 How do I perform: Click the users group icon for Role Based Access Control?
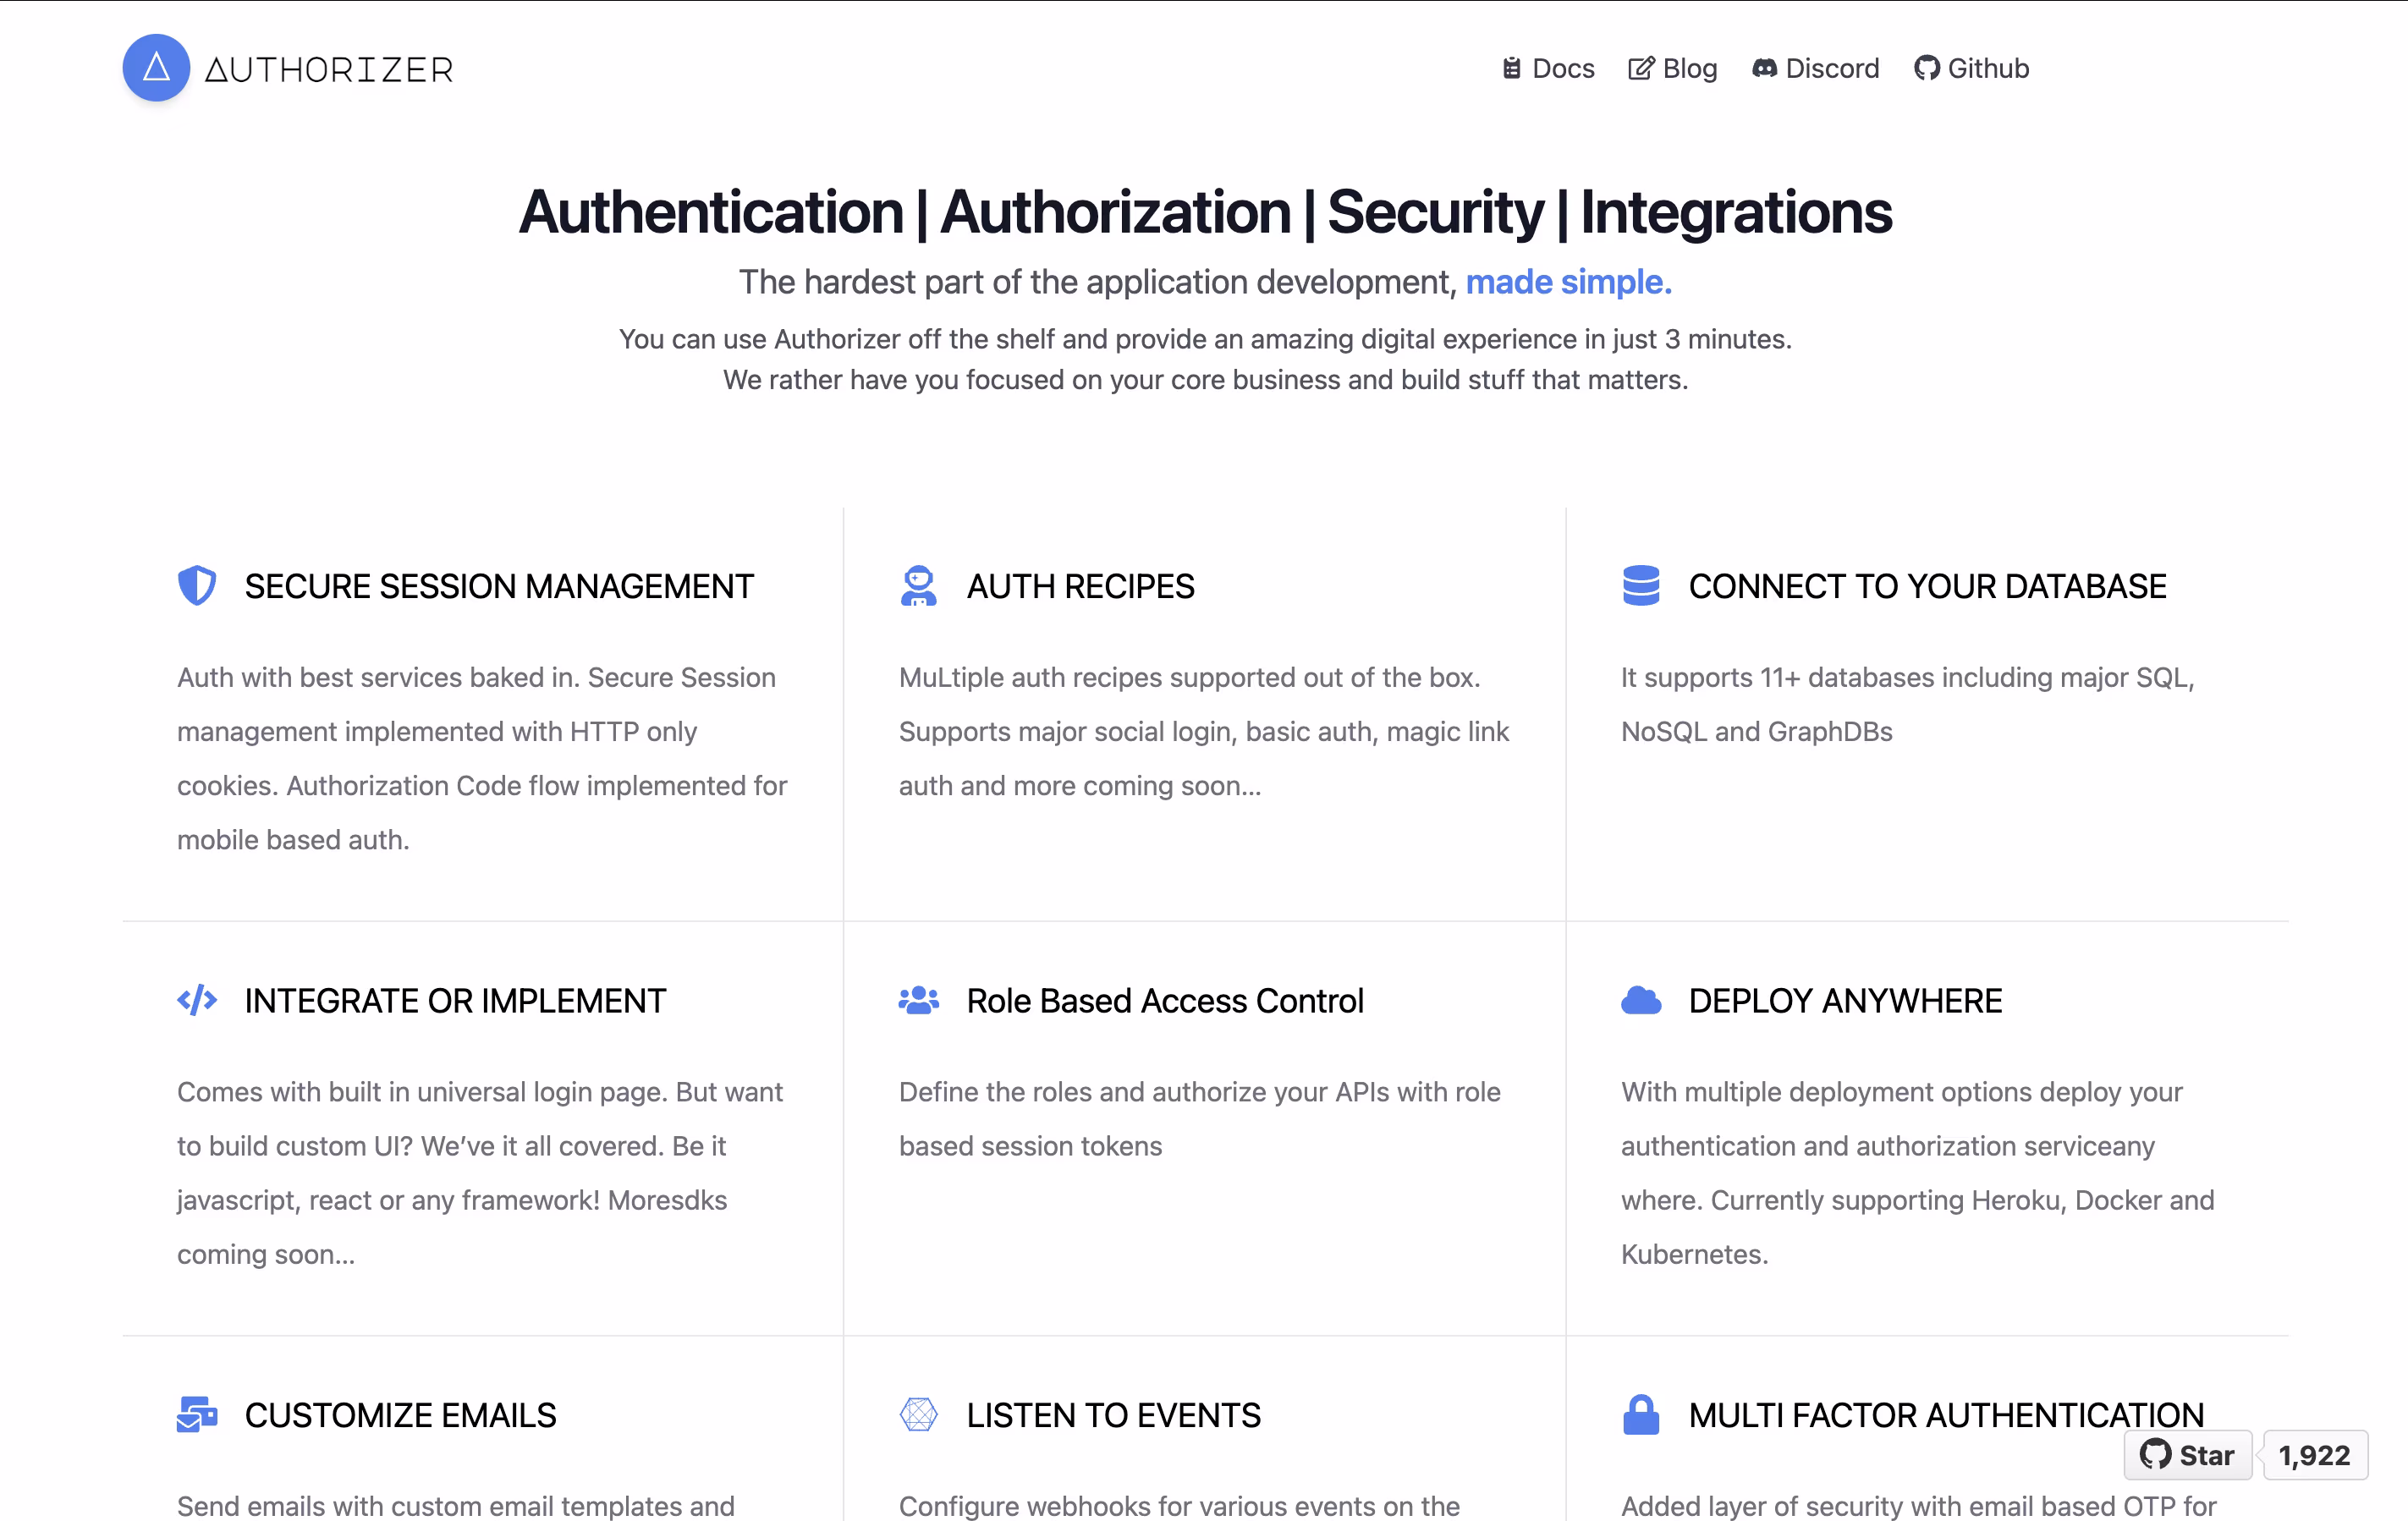[918, 1000]
